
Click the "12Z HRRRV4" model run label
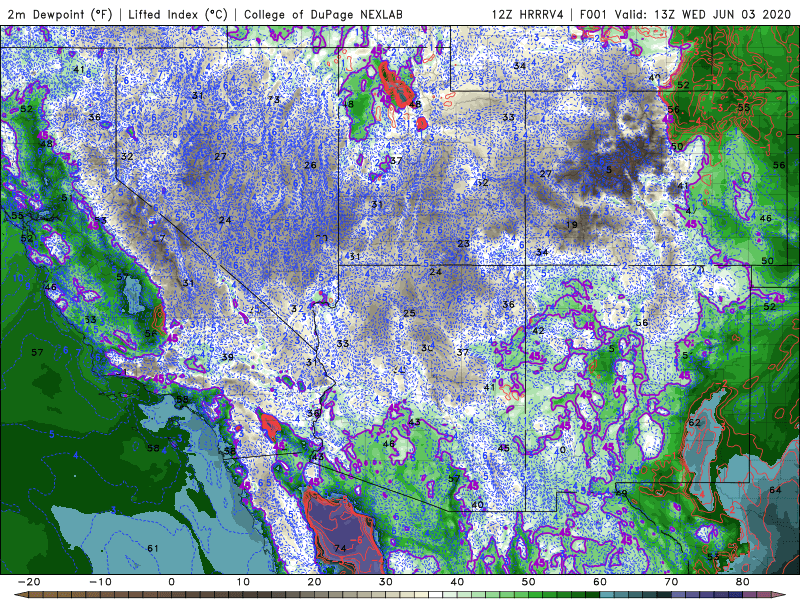528,14
